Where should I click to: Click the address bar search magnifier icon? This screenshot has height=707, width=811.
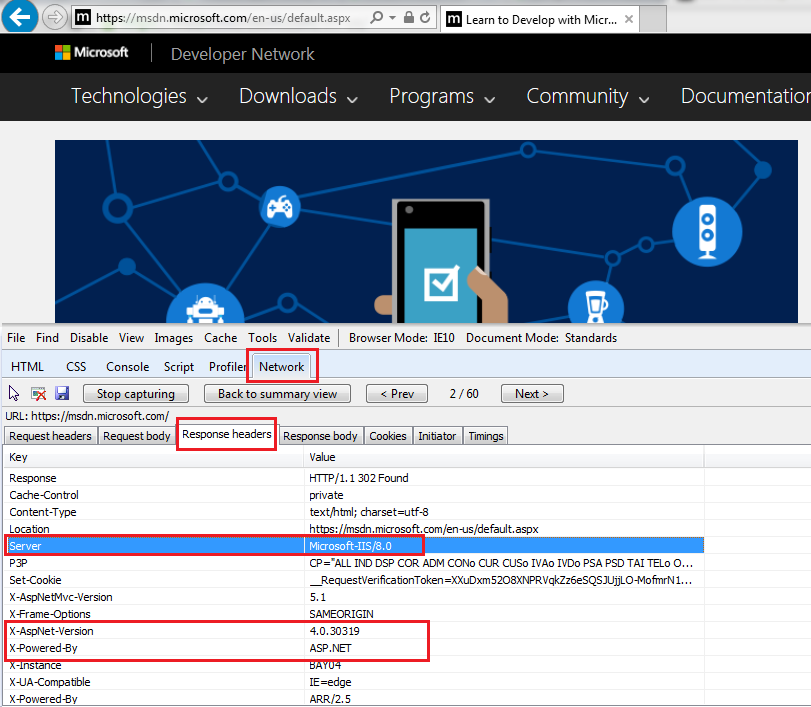click(377, 18)
